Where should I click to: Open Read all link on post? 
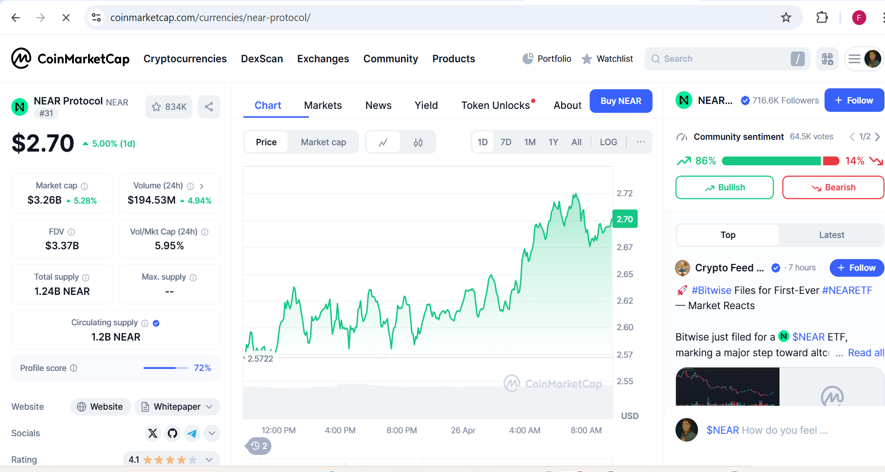click(866, 353)
